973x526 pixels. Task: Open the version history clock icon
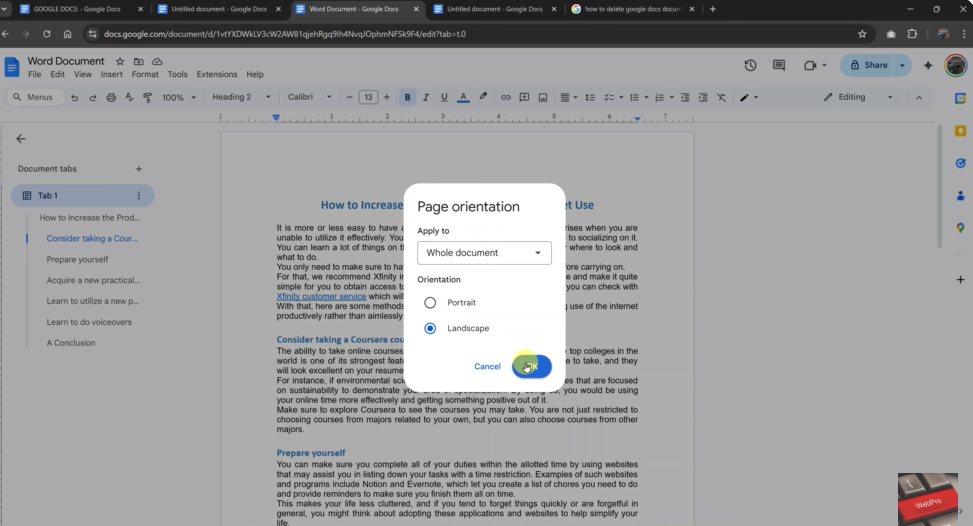pos(750,65)
